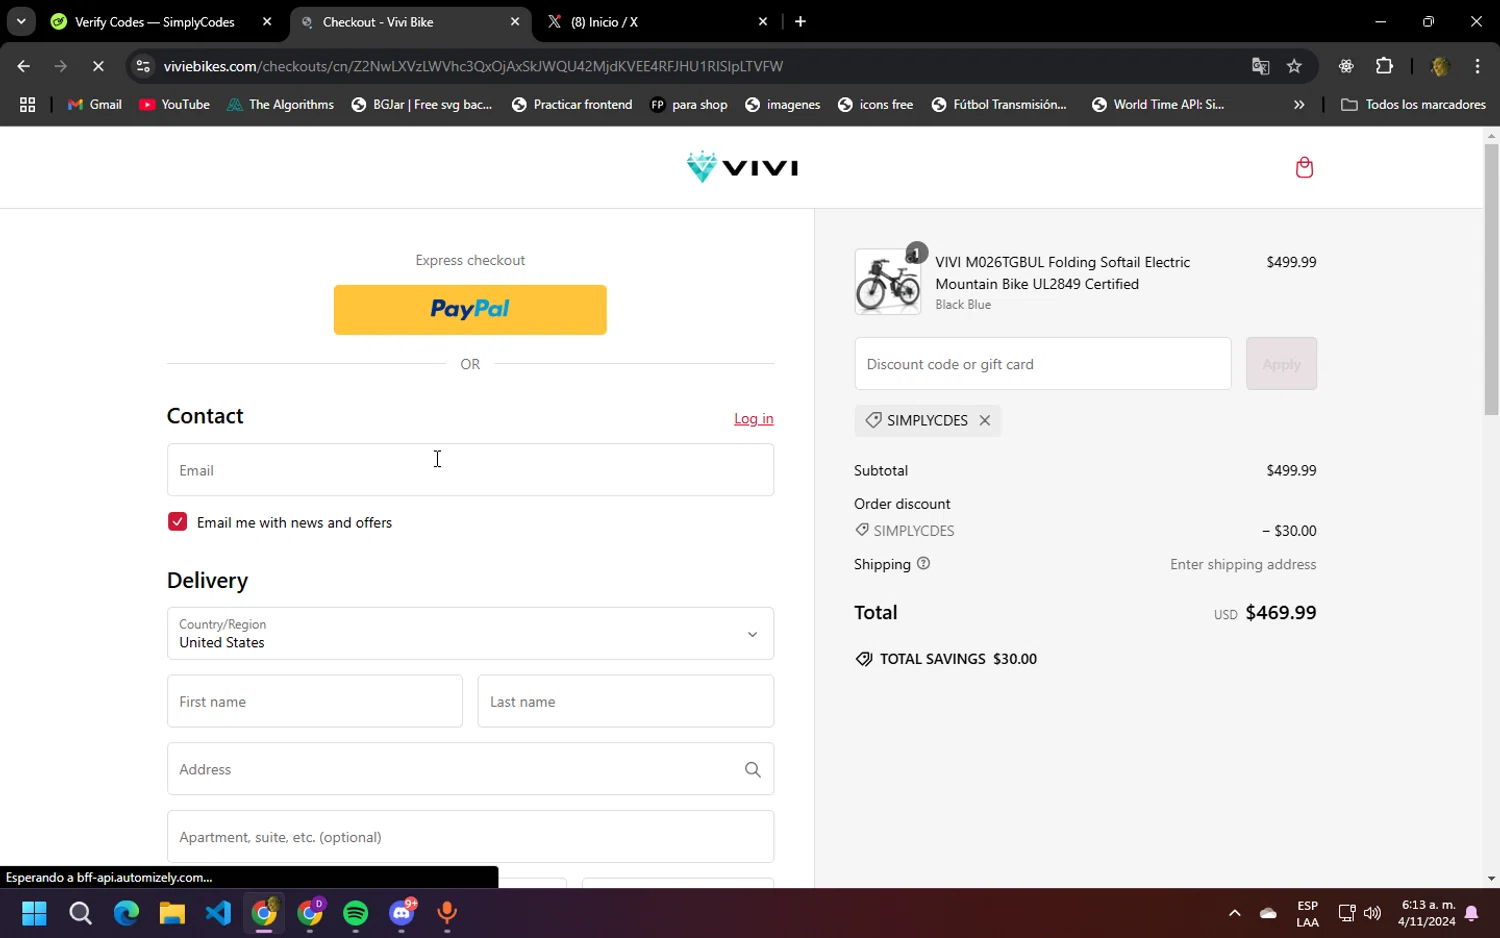The height and width of the screenshot is (938, 1500).
Task: Bookmark this page with the star icon
Action: [x=1294, y=66]
